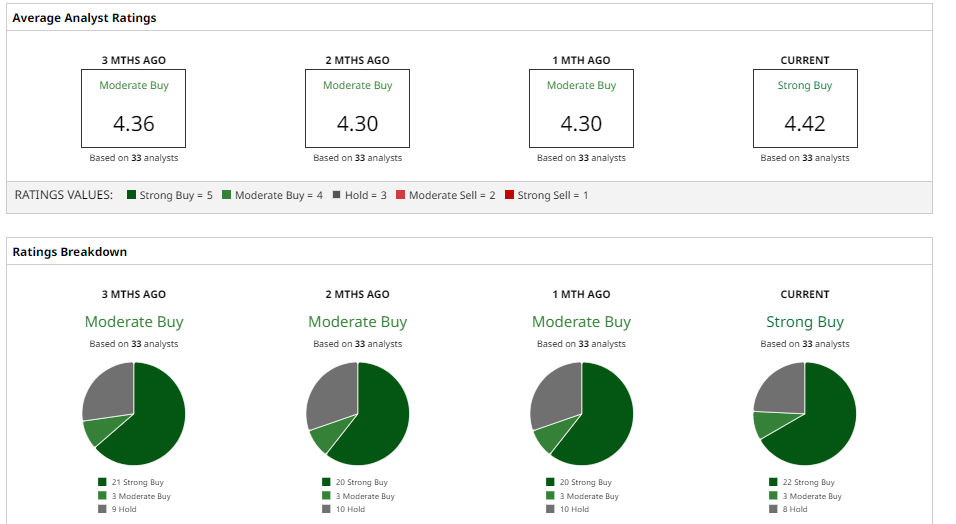Select the 3 MTHS AGO rating box 4.36

click(x=134, y=109)
